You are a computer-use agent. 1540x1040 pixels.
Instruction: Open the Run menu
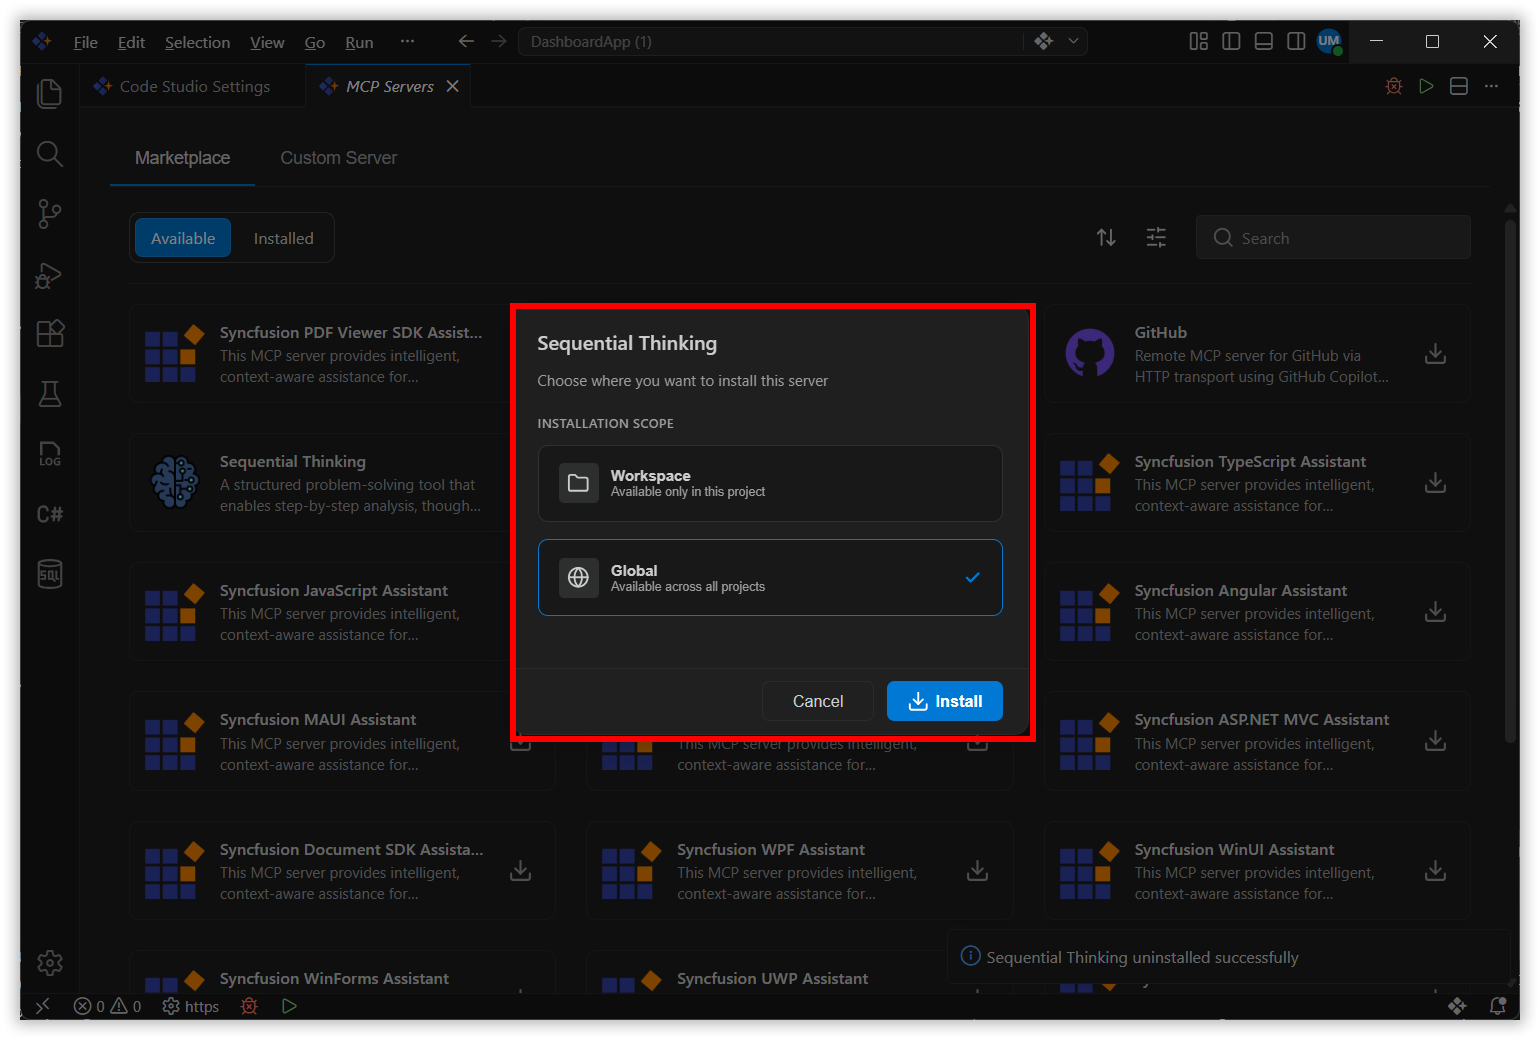click(x=359, y=42)
